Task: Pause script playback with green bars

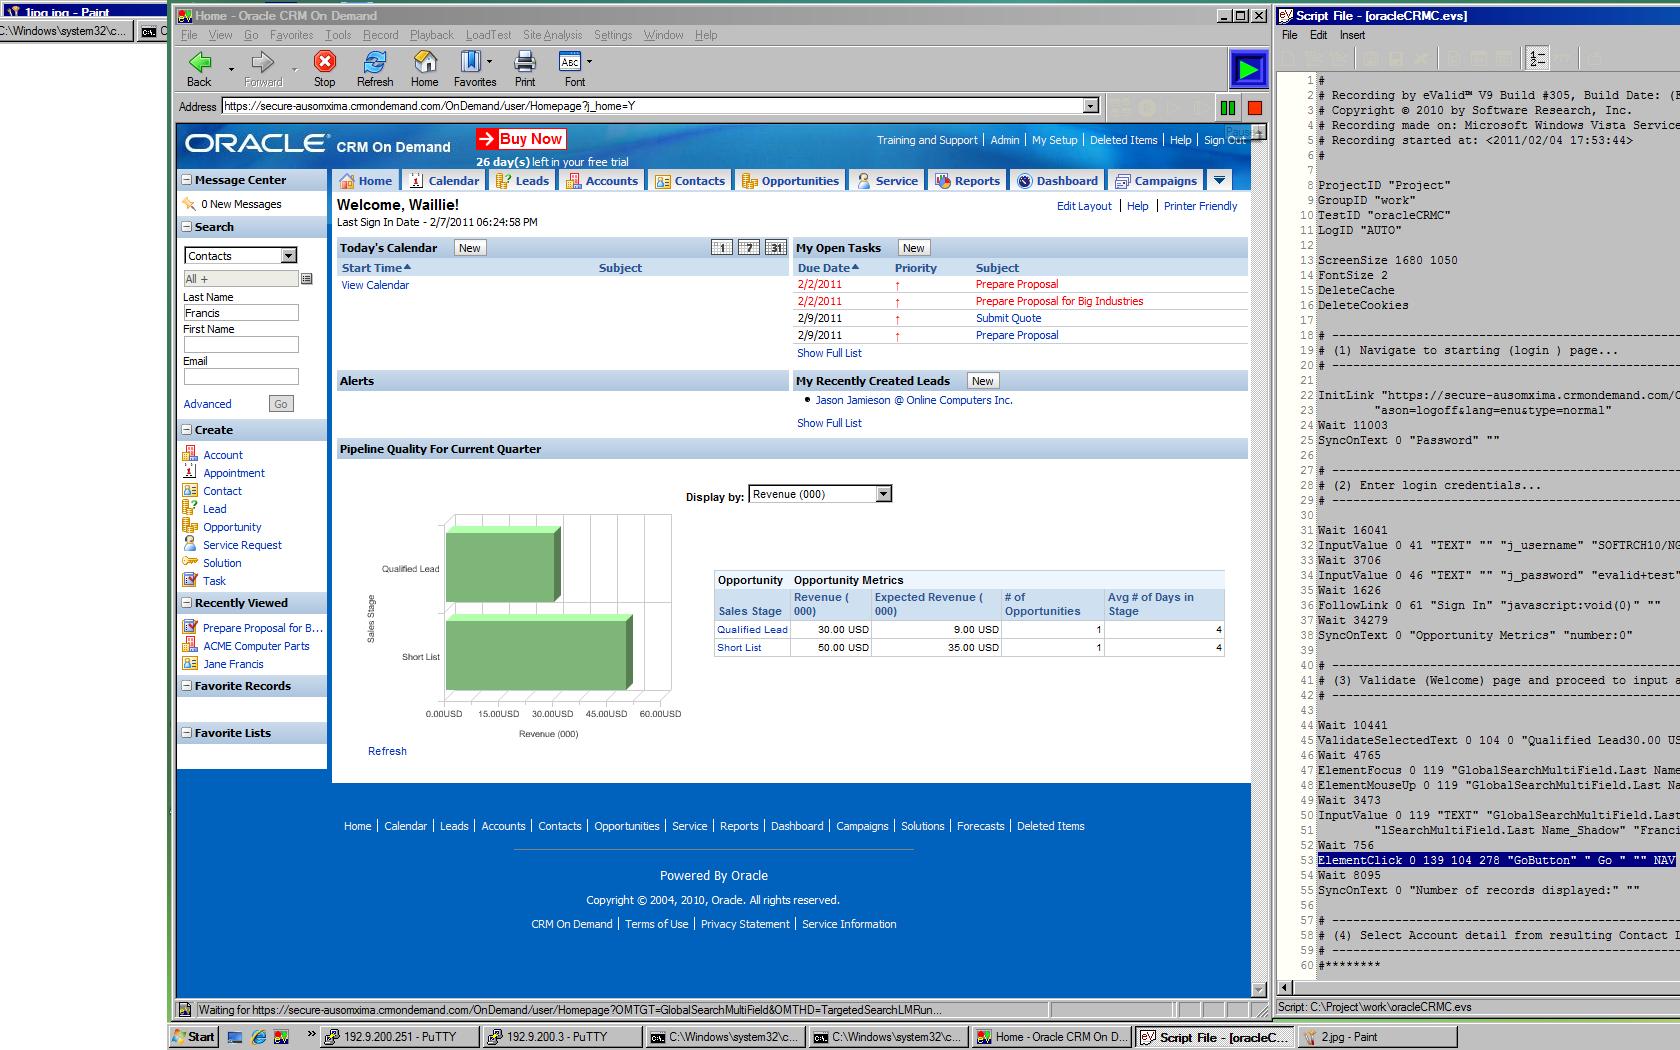Action: click(x=1228, y=107)
